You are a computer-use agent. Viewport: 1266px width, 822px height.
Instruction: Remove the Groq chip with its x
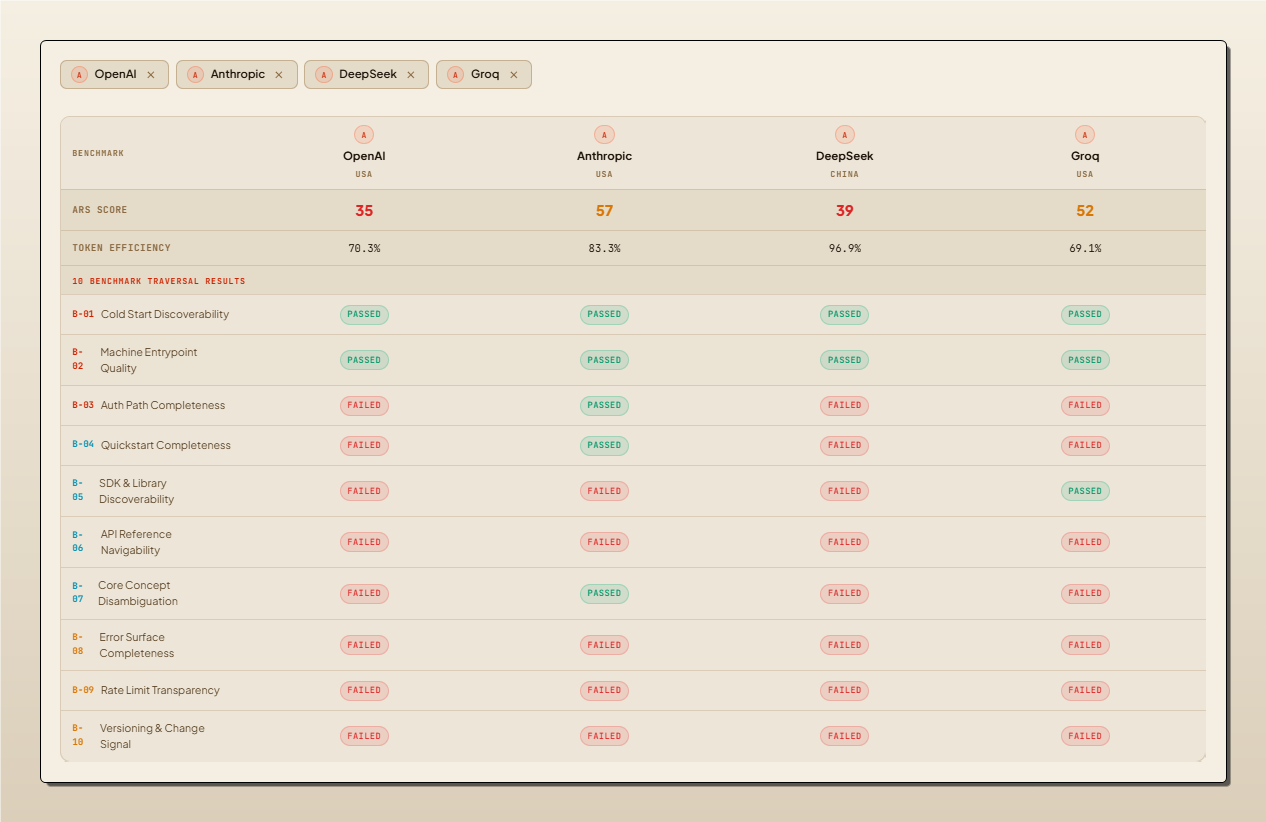514,75
